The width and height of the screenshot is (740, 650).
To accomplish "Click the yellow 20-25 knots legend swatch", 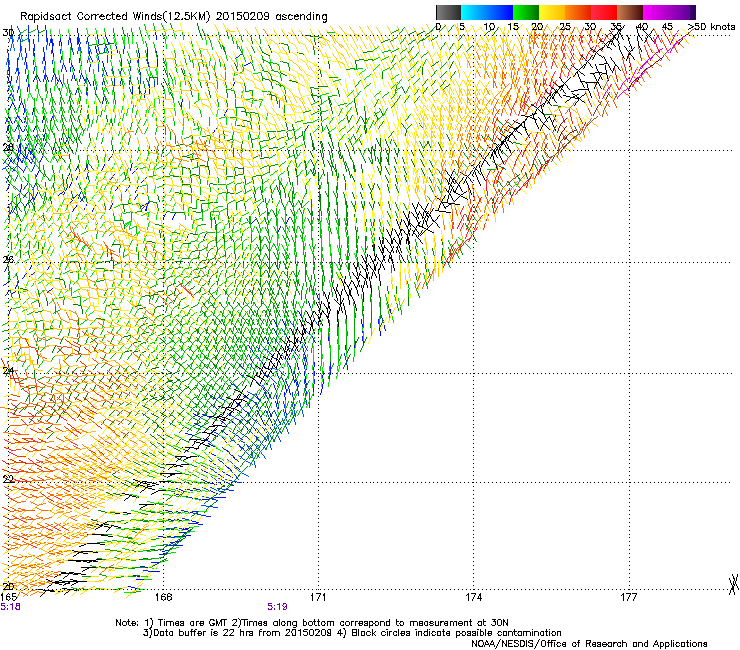I will point(552,12).
